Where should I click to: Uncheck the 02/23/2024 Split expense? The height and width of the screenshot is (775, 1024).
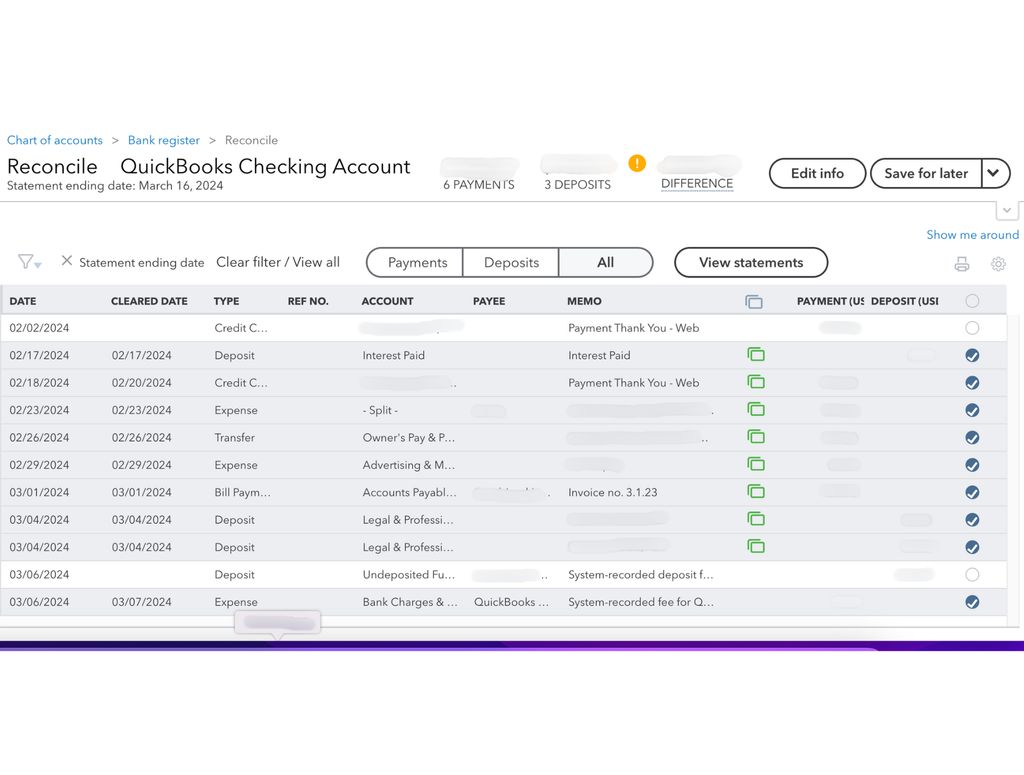coord(972,410)
